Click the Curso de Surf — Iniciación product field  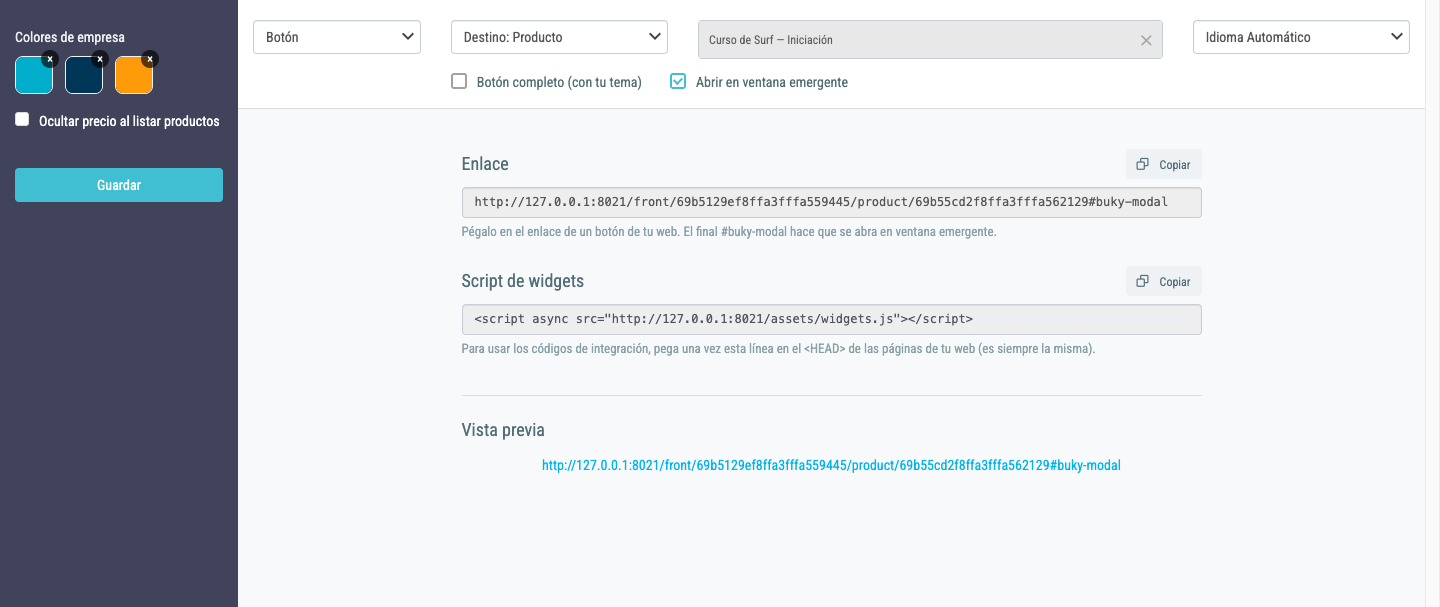pyautogui.click(x=930, y=40)
